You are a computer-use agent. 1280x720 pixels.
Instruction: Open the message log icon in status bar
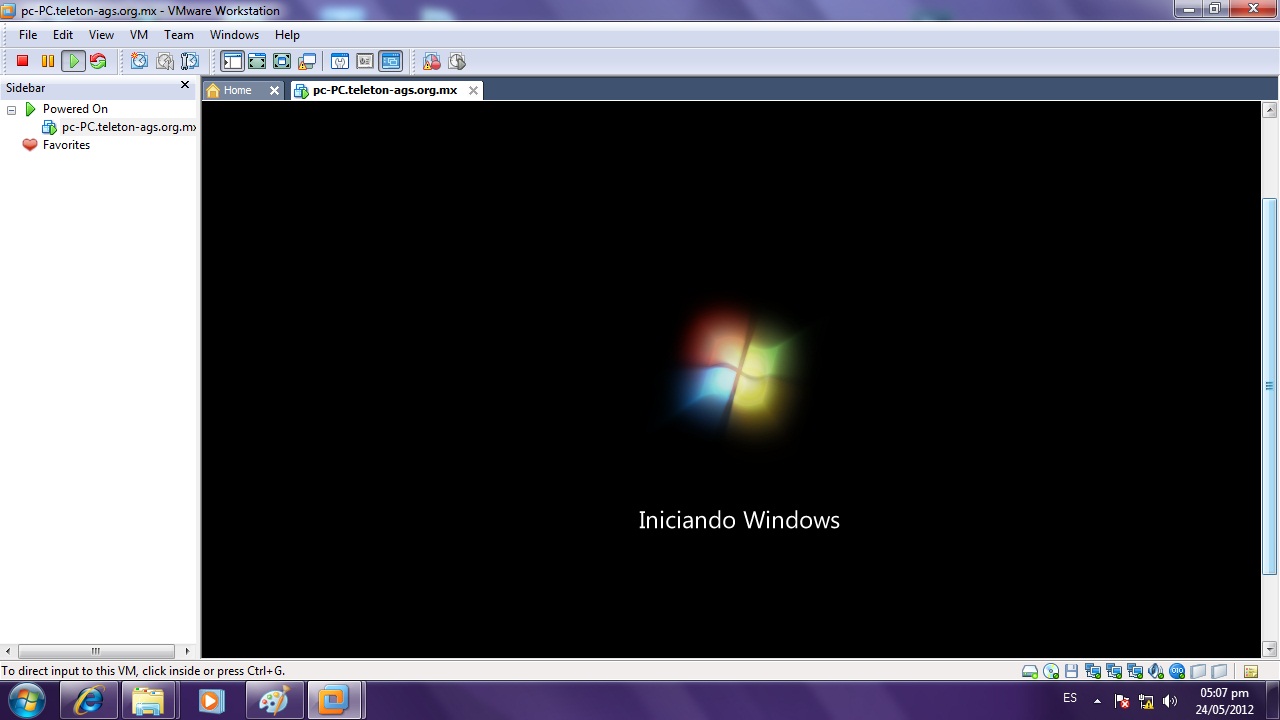1251,671
